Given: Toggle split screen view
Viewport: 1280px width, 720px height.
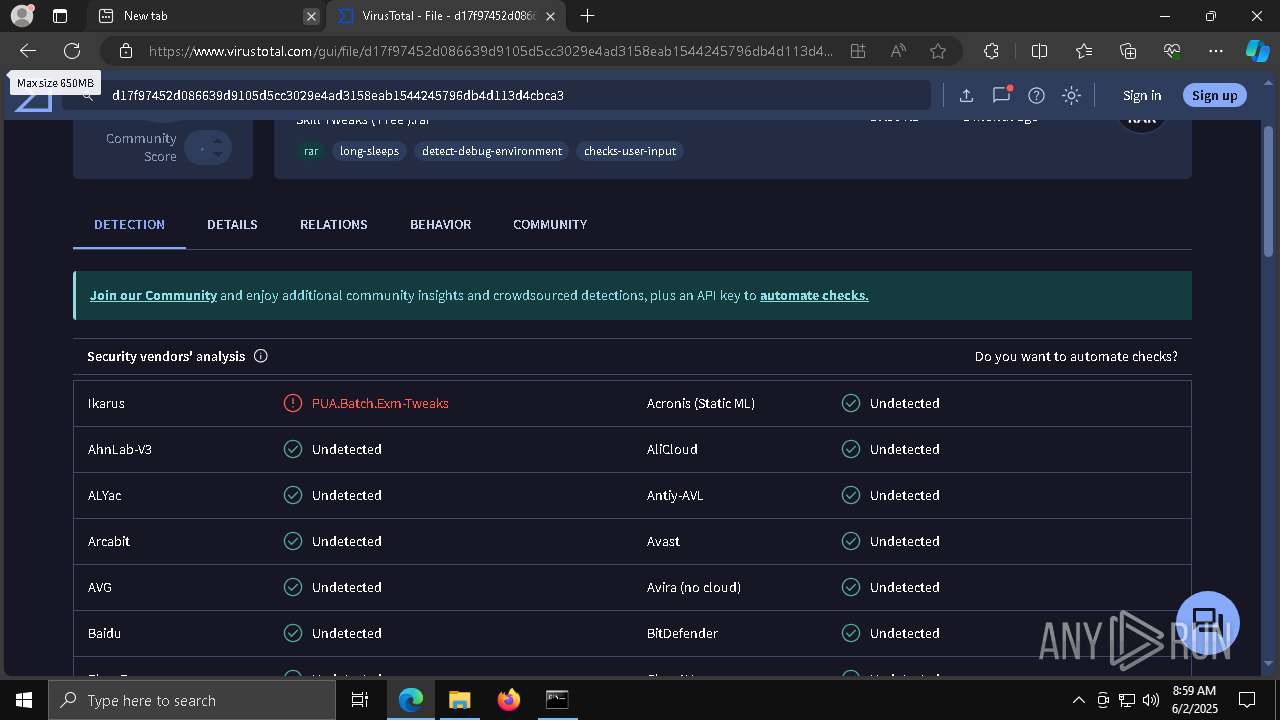Looking at the screenshot, I should [1039, 51].
